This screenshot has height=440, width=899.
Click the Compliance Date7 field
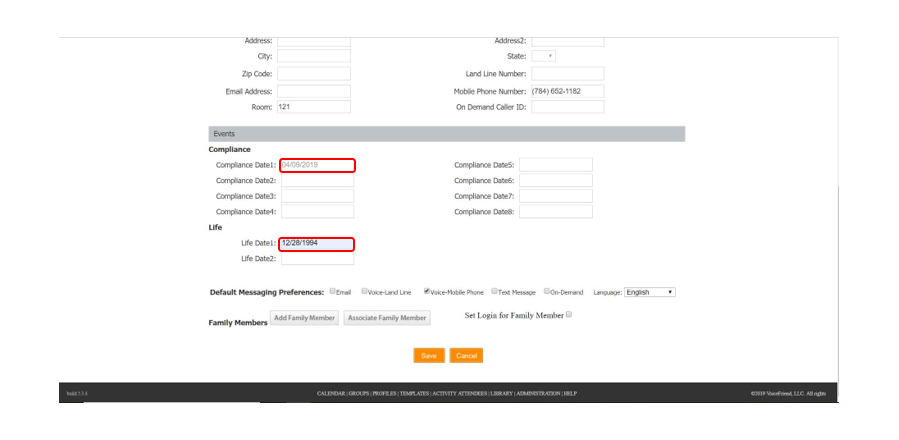556,196
